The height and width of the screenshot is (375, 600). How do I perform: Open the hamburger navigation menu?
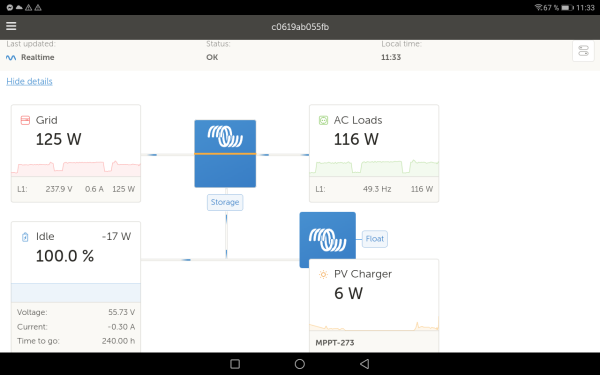tap(11, 26)
